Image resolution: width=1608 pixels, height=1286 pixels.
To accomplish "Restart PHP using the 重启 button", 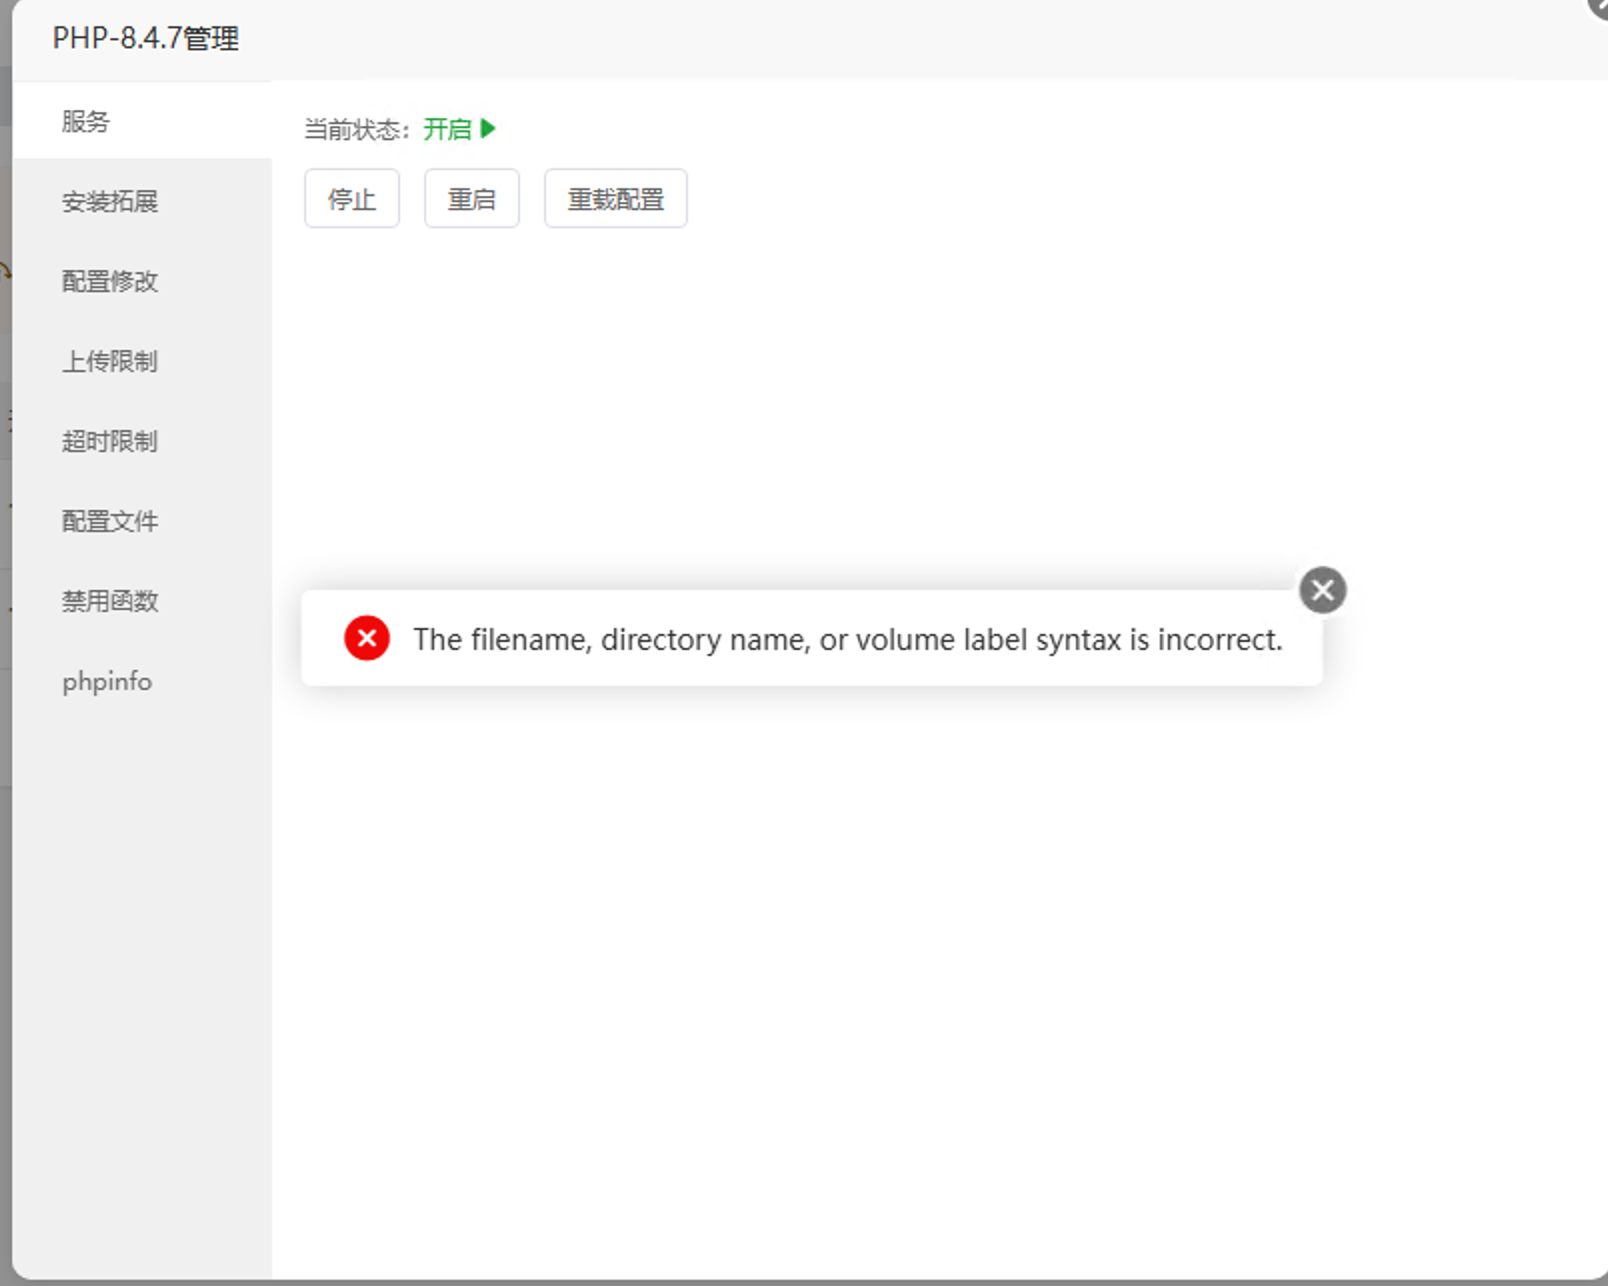I will tap(471, 198).
